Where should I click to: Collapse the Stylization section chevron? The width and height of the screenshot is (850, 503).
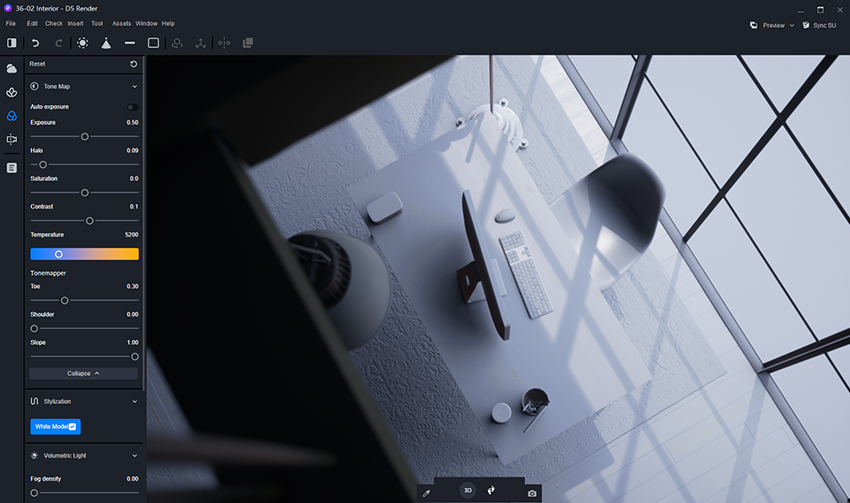point(134,402)
